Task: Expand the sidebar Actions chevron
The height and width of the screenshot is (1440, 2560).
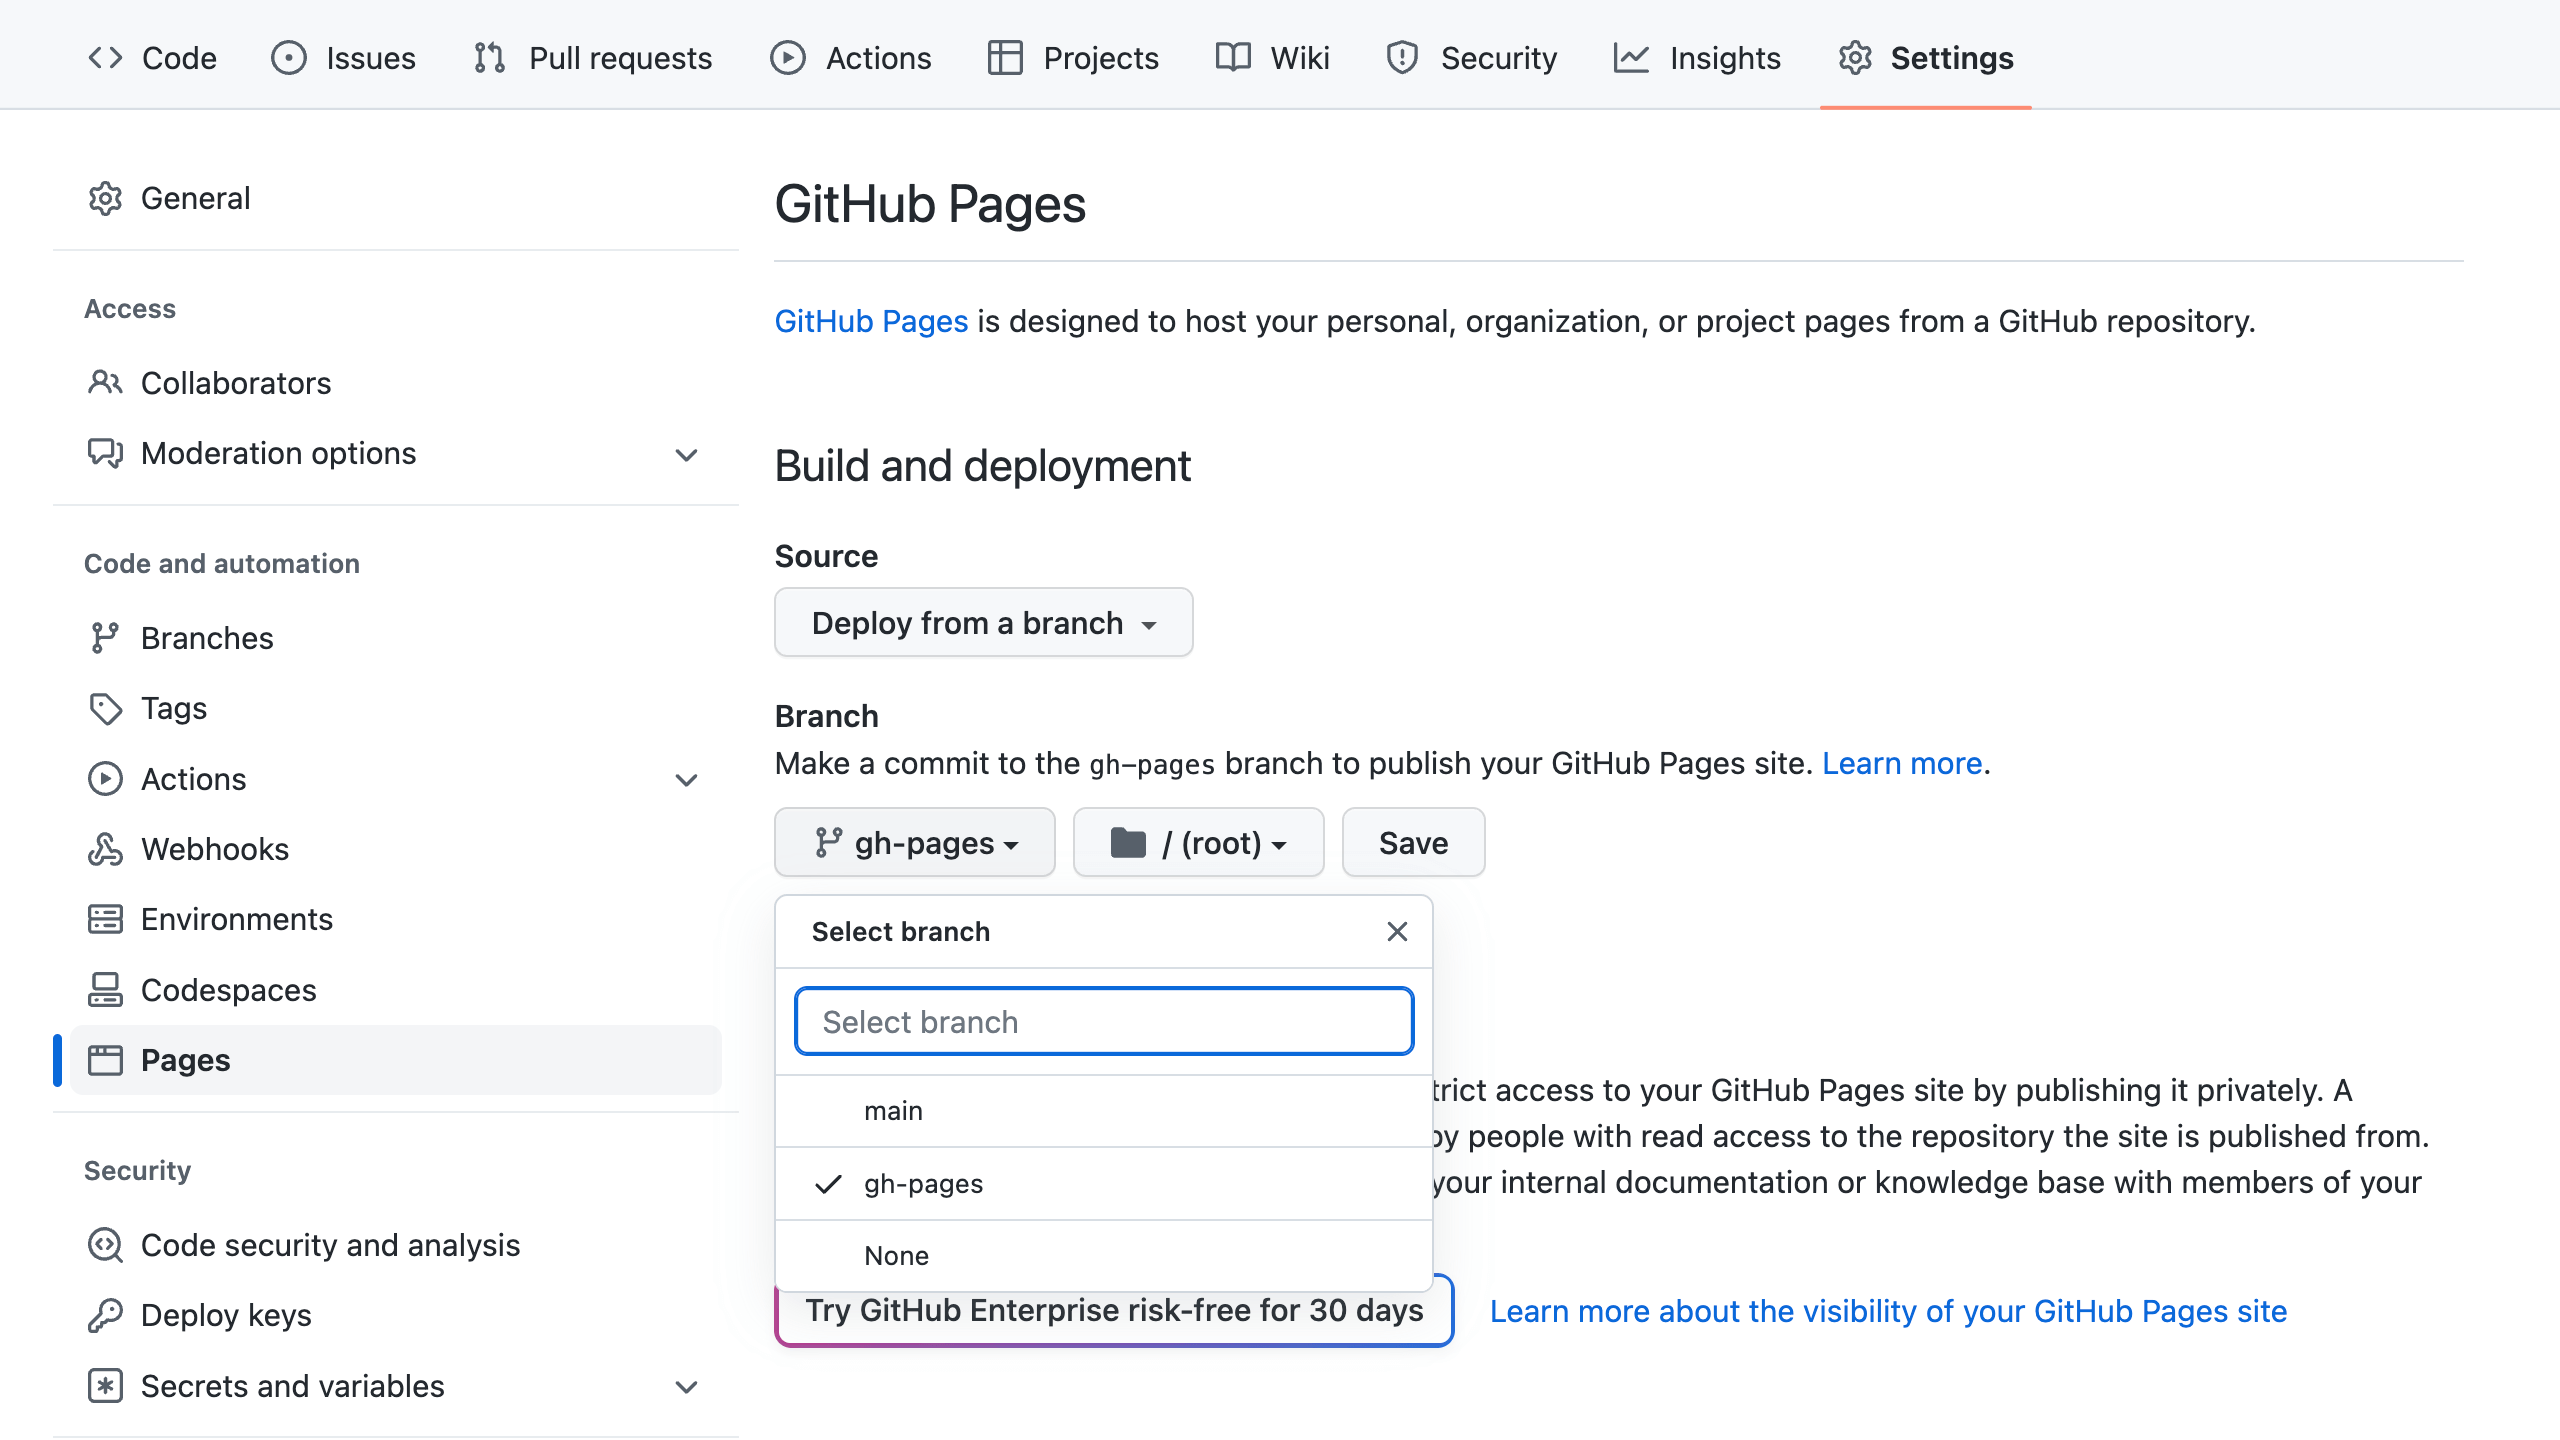Action: tap(686, 780)
